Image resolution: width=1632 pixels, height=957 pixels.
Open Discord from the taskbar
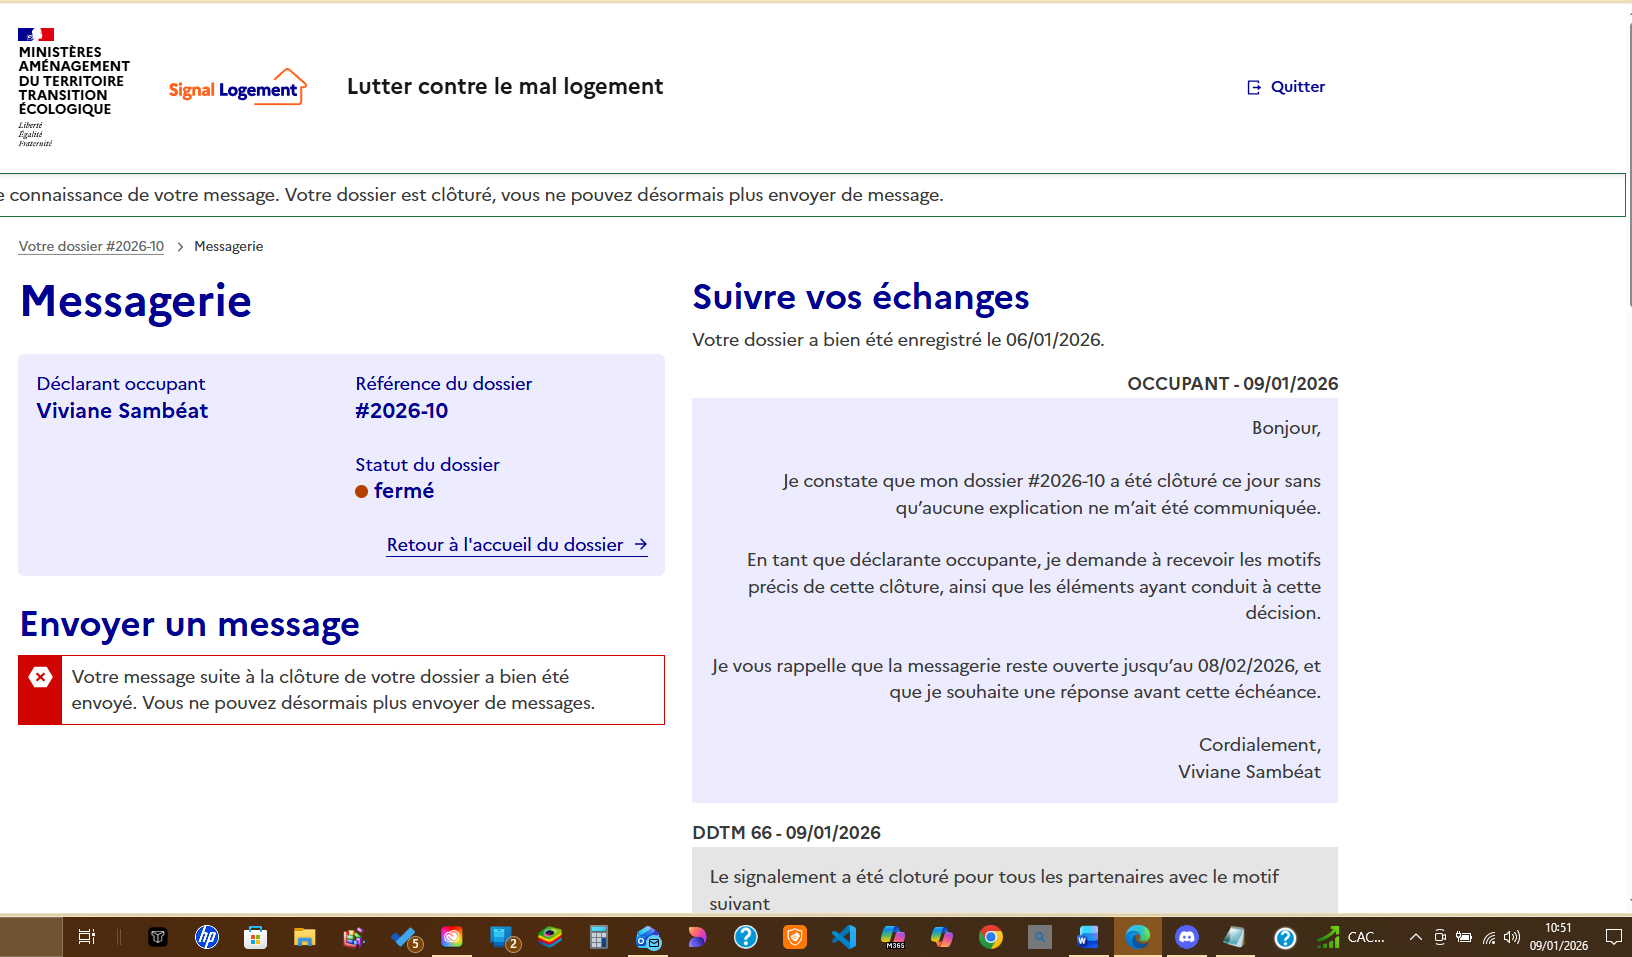(x=1187, y=937)
